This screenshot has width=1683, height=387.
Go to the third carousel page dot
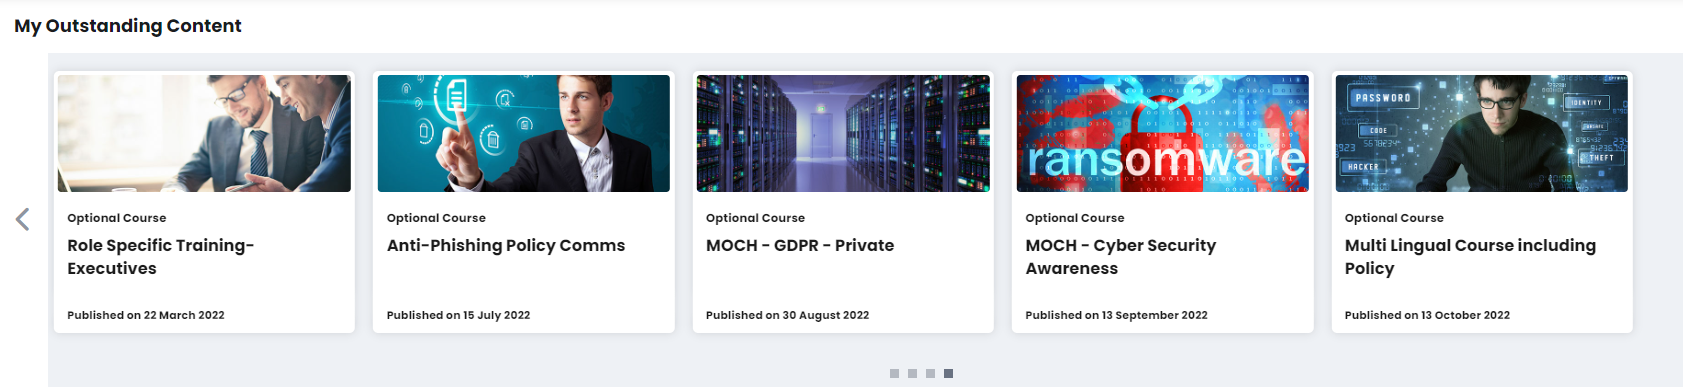(930, 373)
